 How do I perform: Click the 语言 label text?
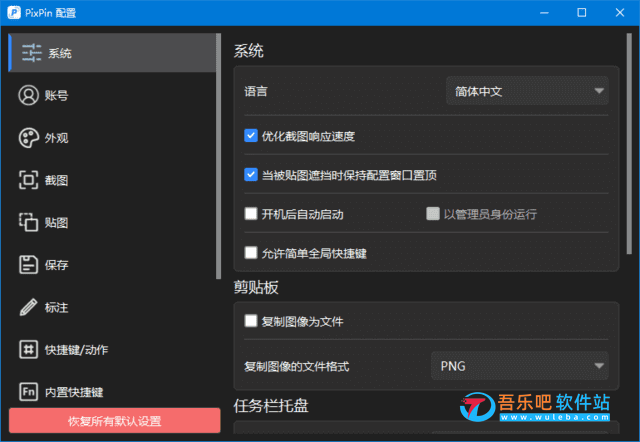tap(256, 91)
